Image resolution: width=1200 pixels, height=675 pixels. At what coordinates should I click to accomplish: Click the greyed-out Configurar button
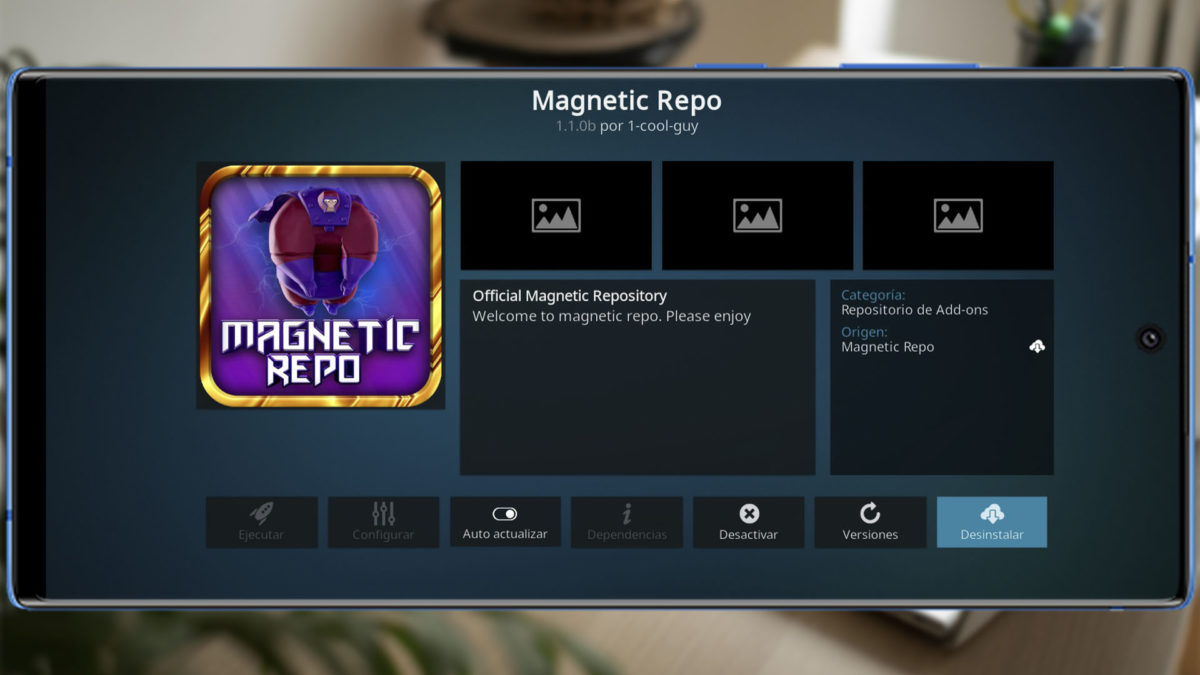click(x=383, y=522)
